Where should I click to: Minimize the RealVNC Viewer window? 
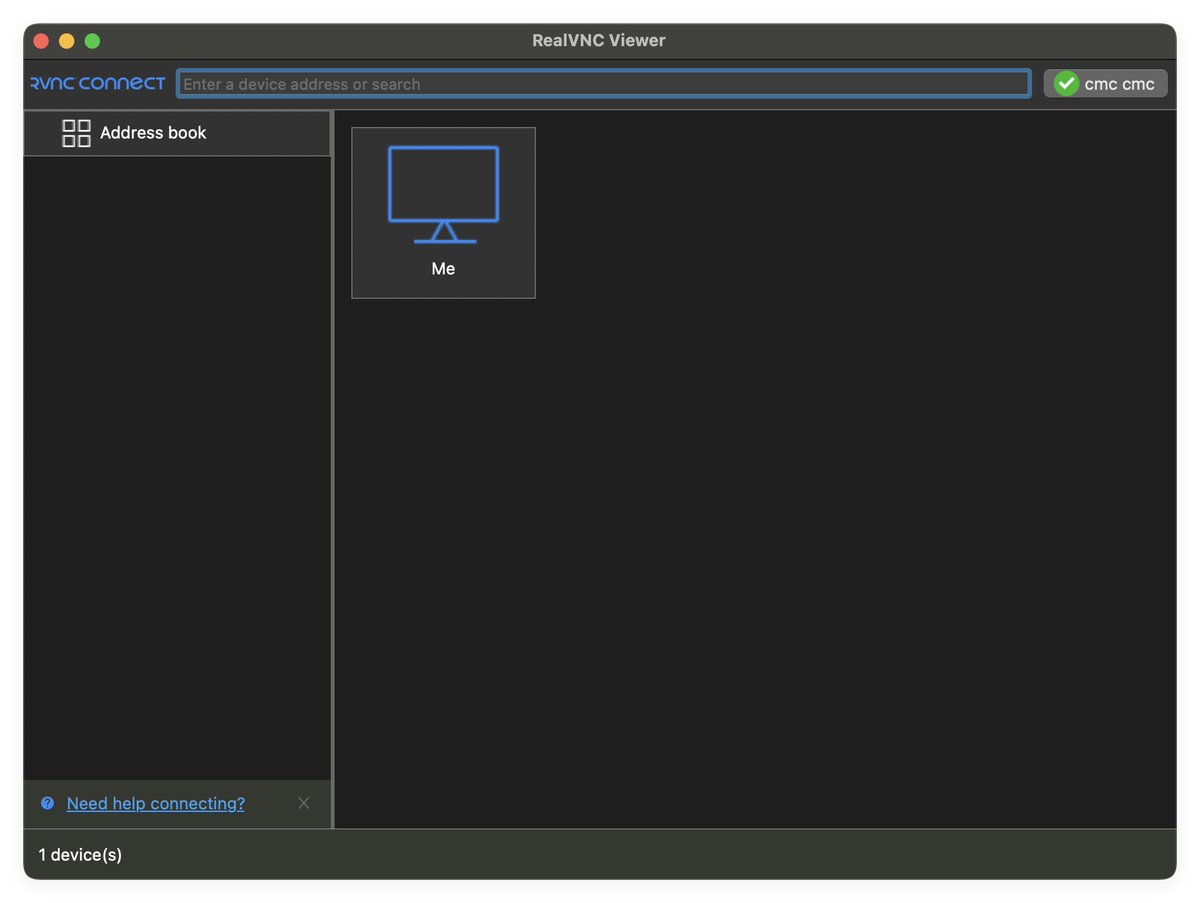point(67,41)
